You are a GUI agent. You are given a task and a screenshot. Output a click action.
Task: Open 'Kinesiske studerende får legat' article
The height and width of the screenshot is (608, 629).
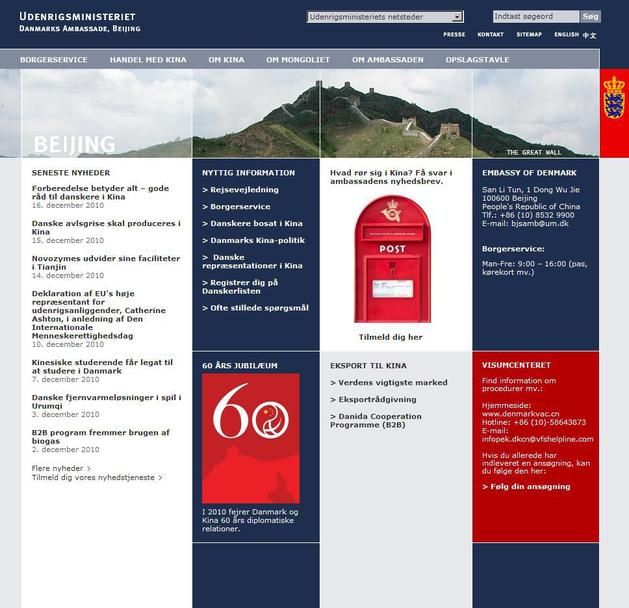pyautogui.click(x=102, y=367)
